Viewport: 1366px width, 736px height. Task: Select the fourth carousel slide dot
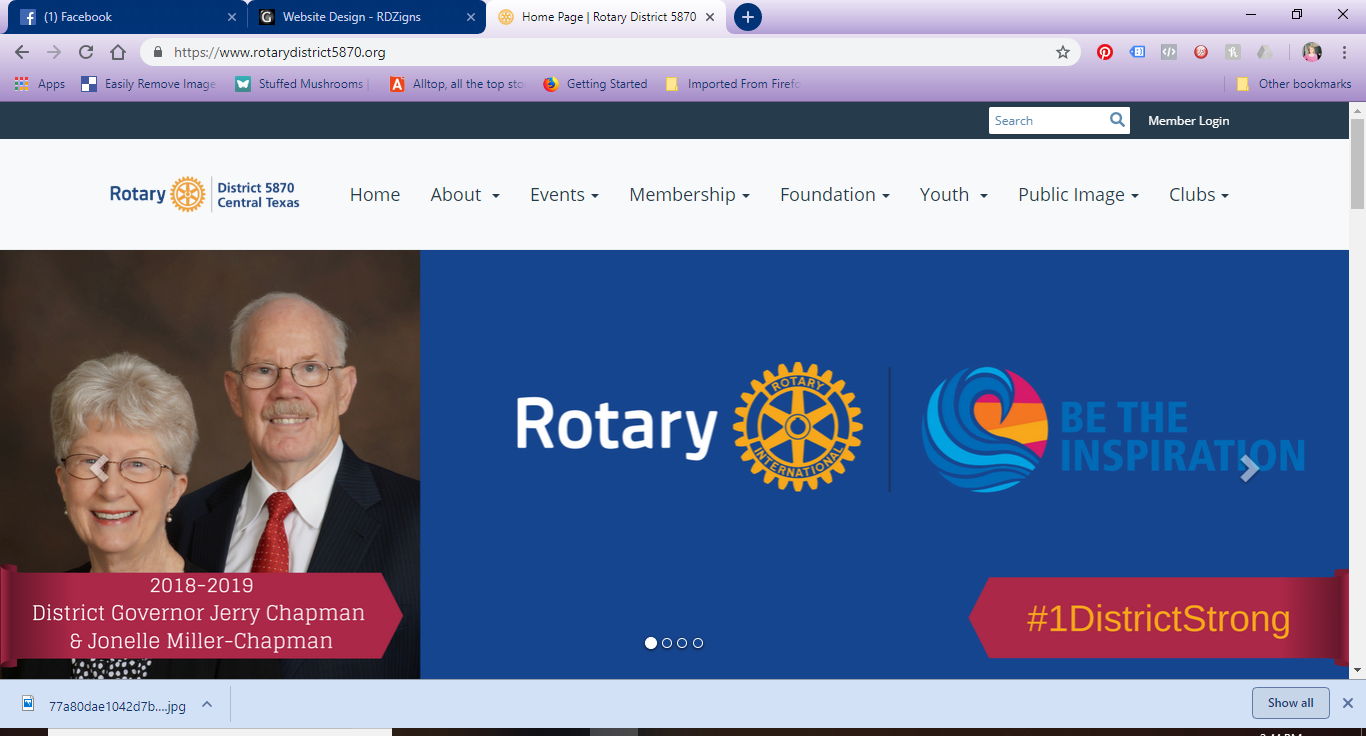point(698,643)
